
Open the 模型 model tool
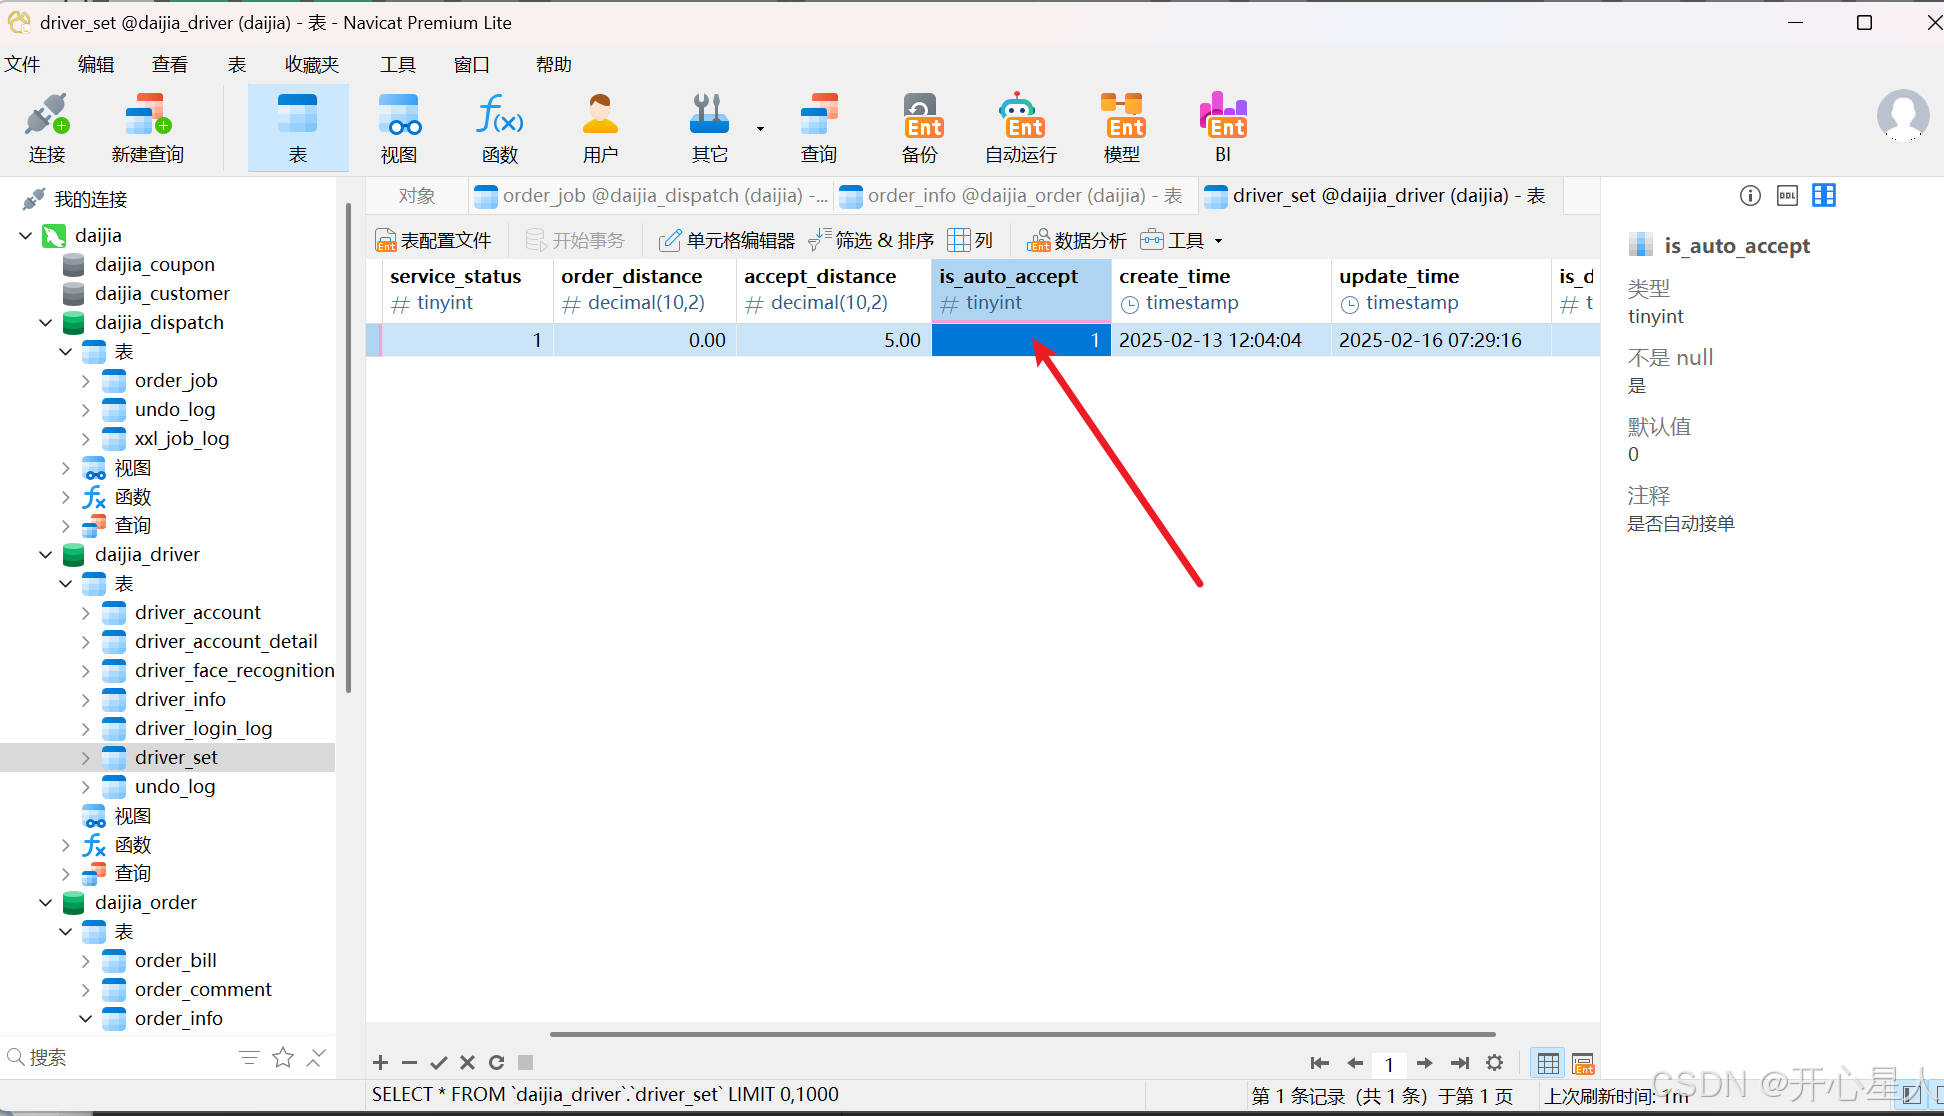tap(1121, 127)
